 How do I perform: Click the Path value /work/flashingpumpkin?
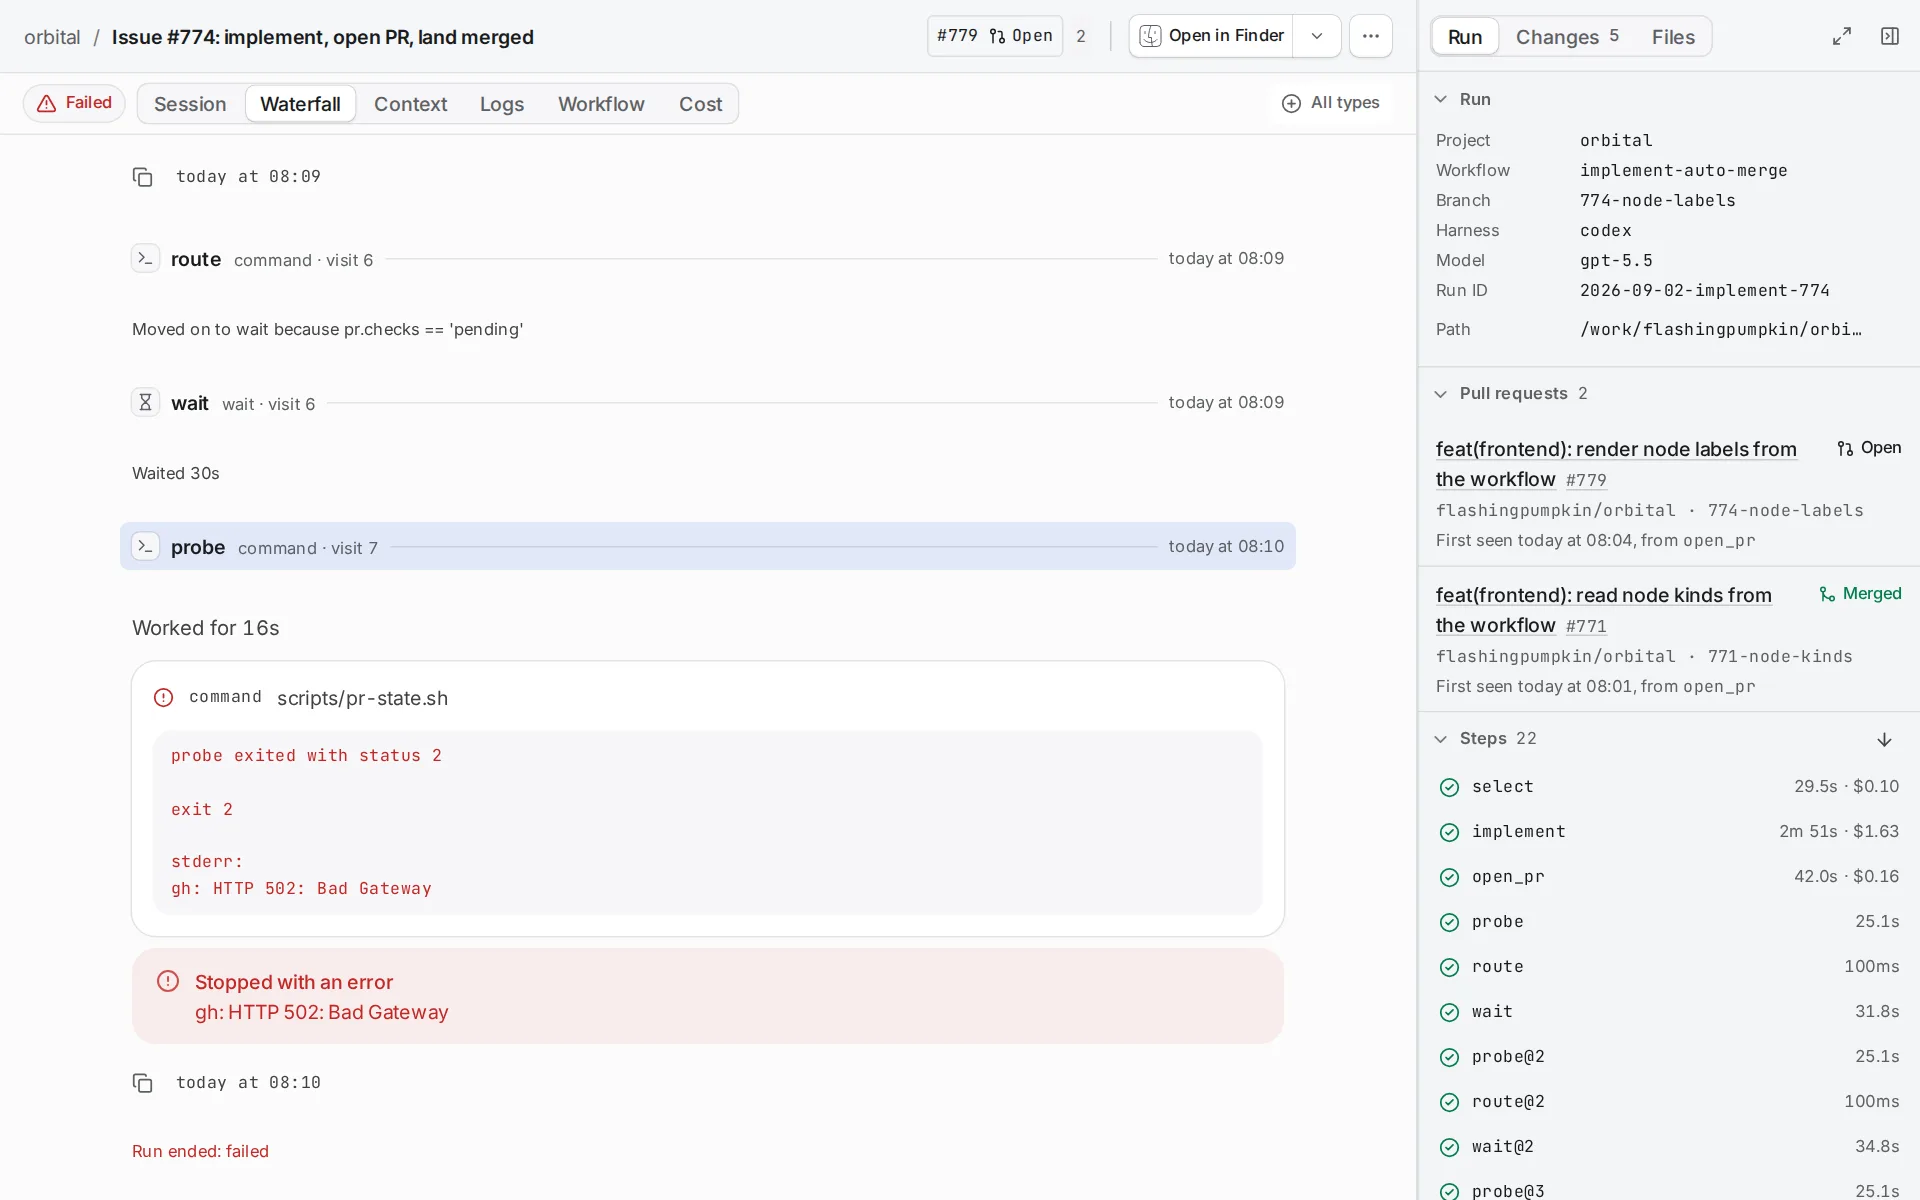click(1720, 330)
